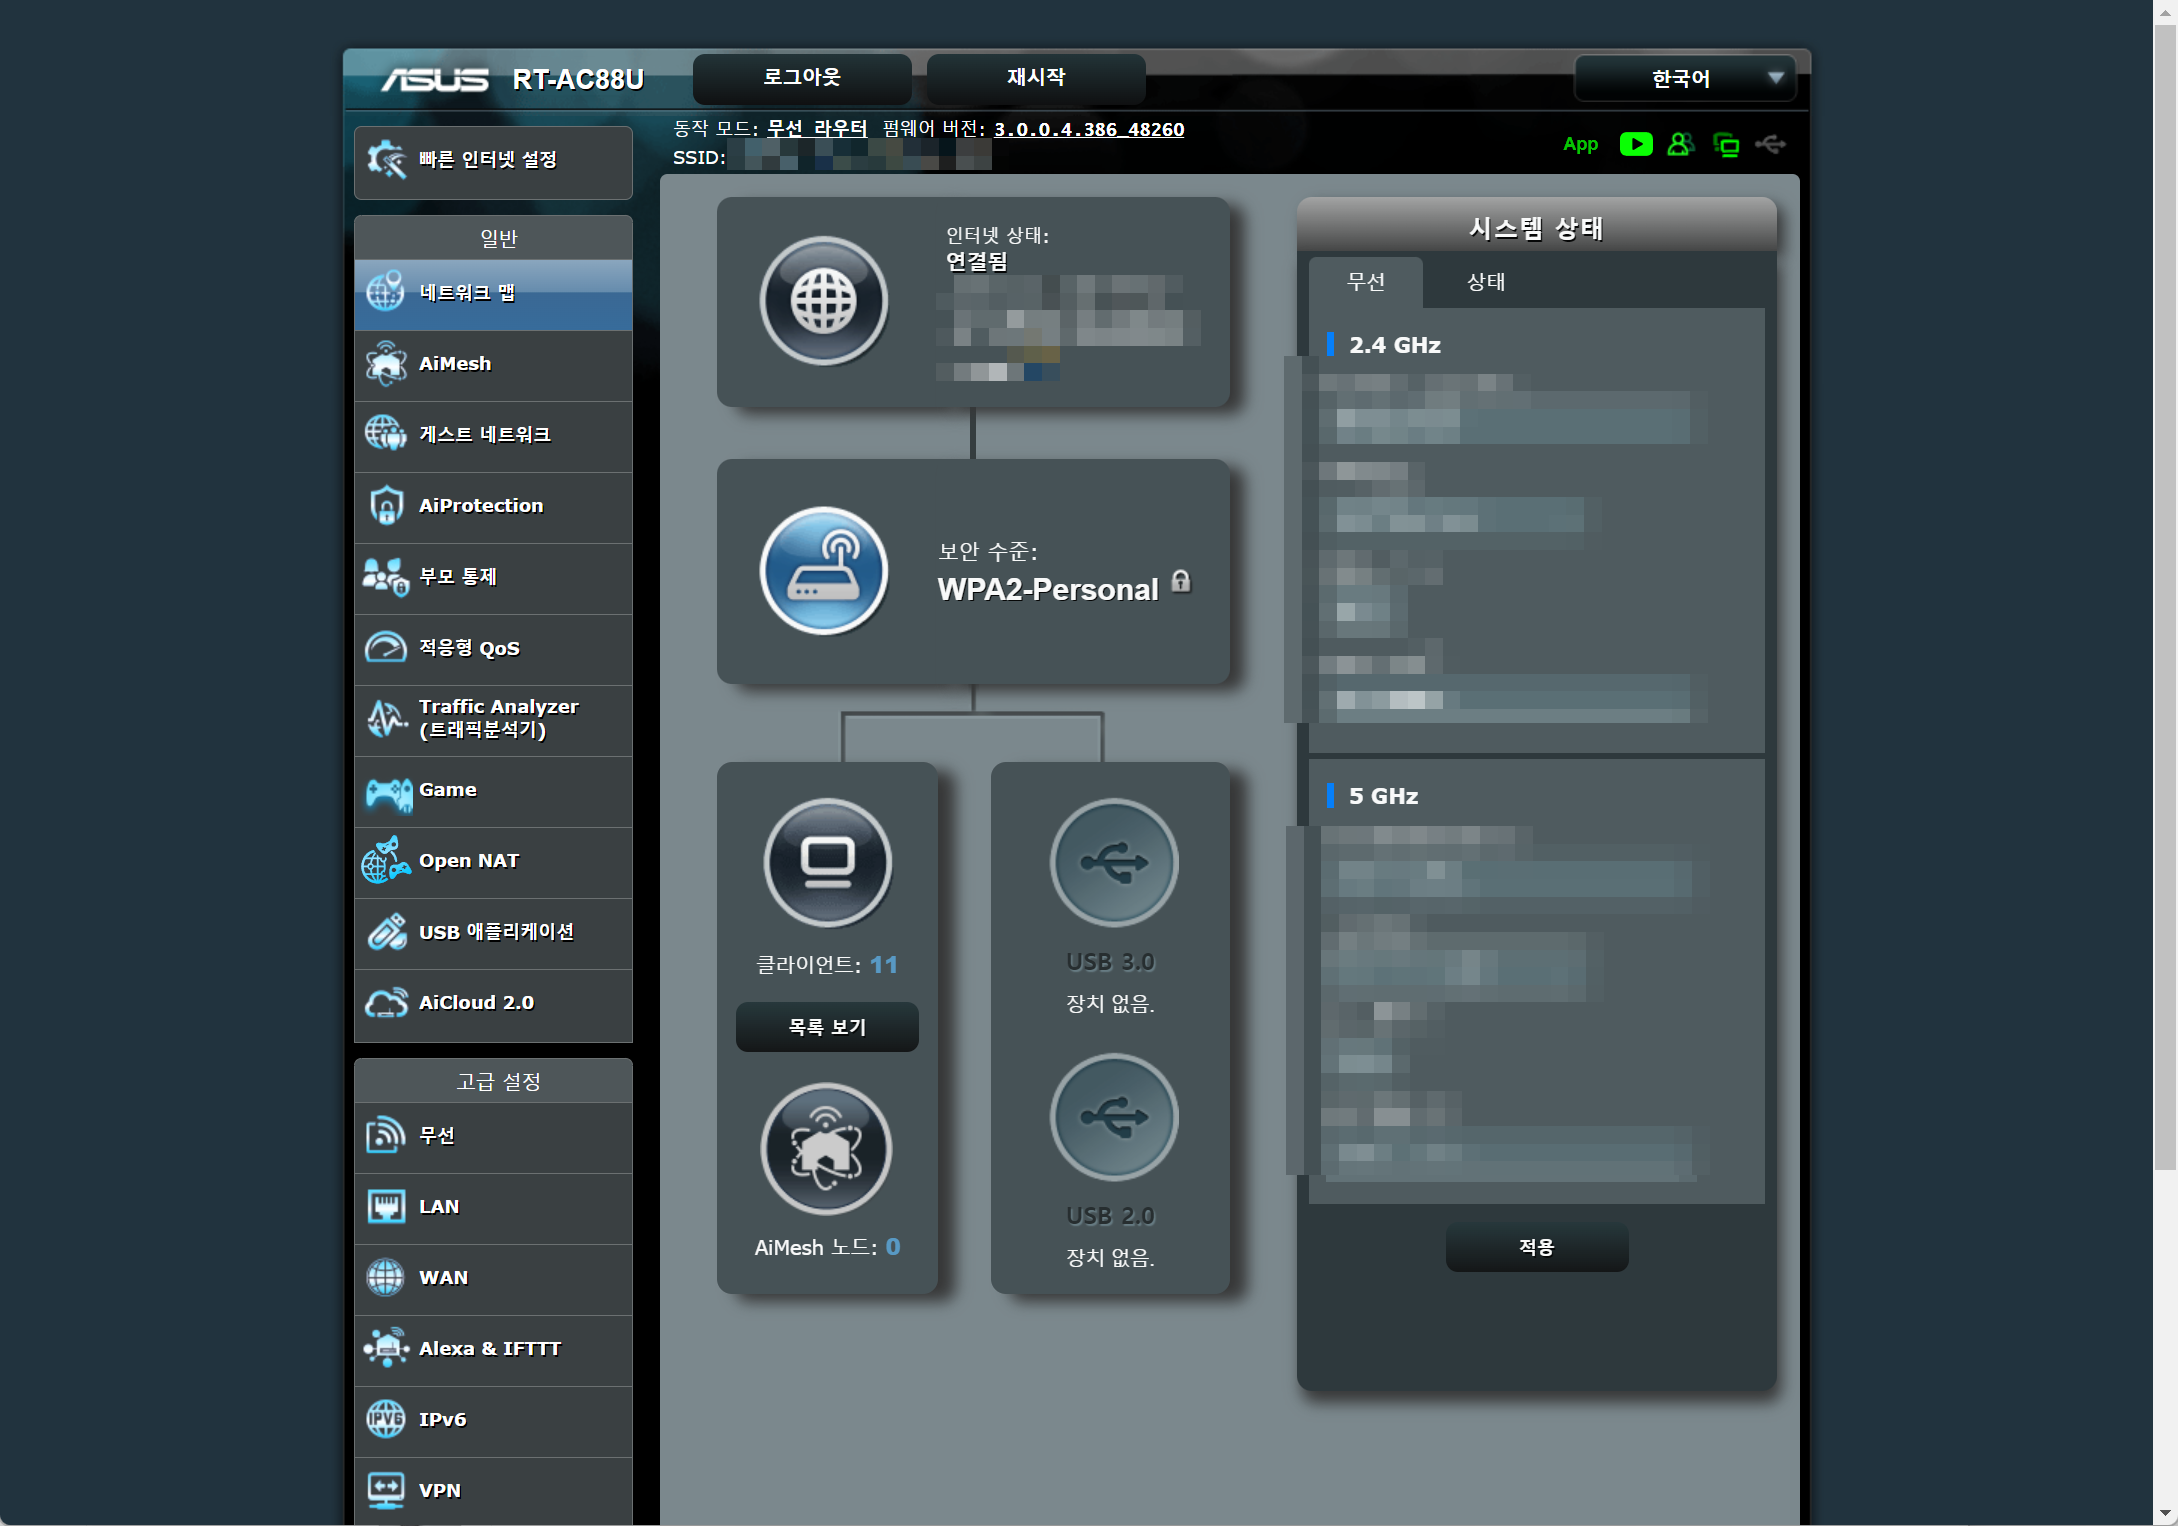This screenshot has width=2178, height=1526.
Task: Click the App label in header
Action: click(1581, 144)
